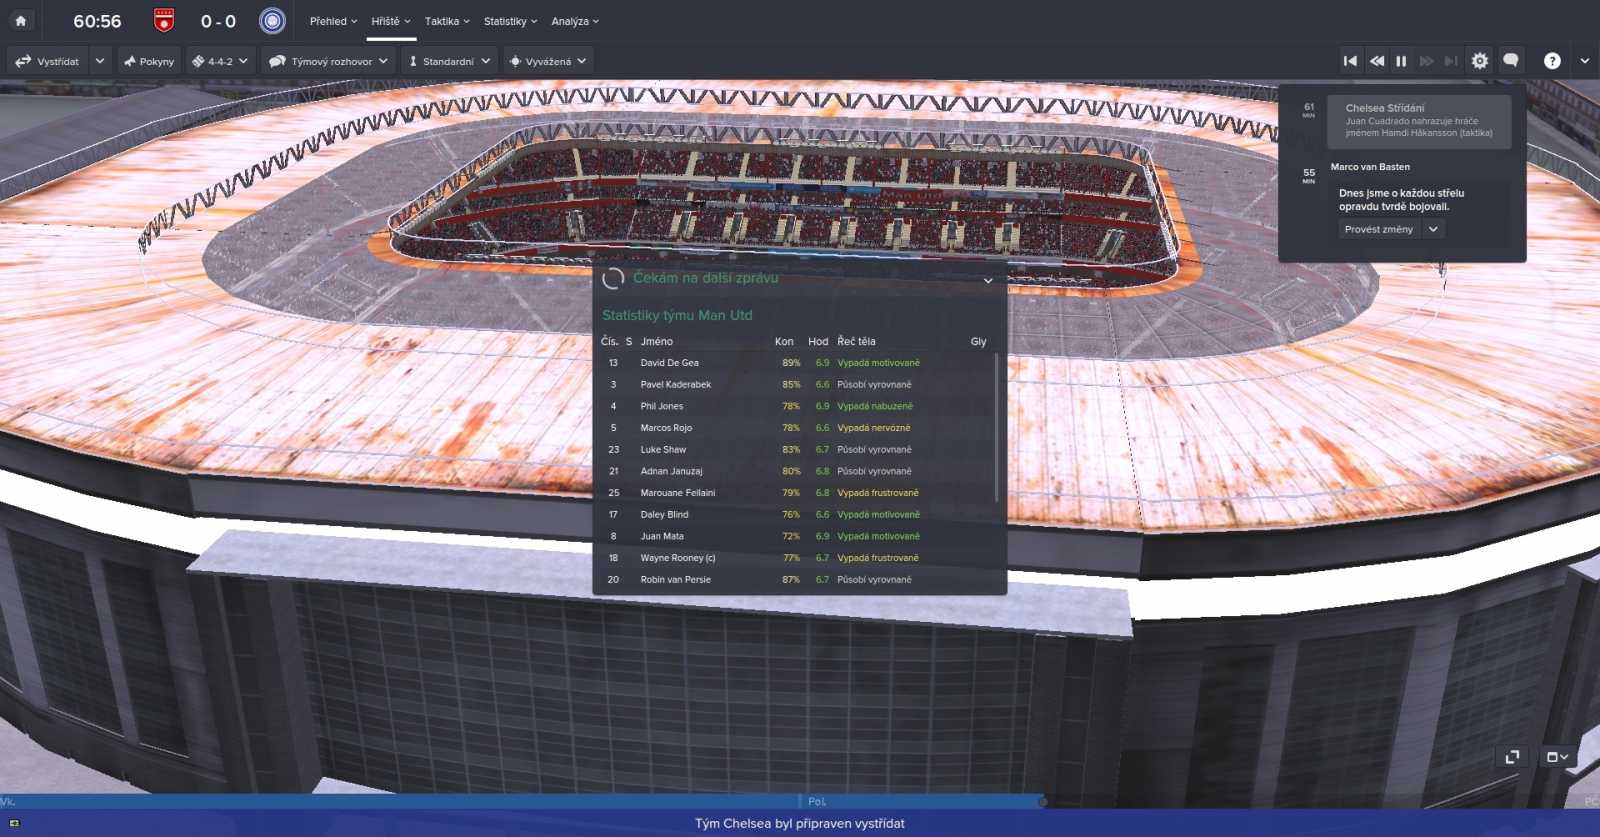Open the Vyvážená team shape dropdown
Screen dimensions: 1600x837
tap(548, 61)
